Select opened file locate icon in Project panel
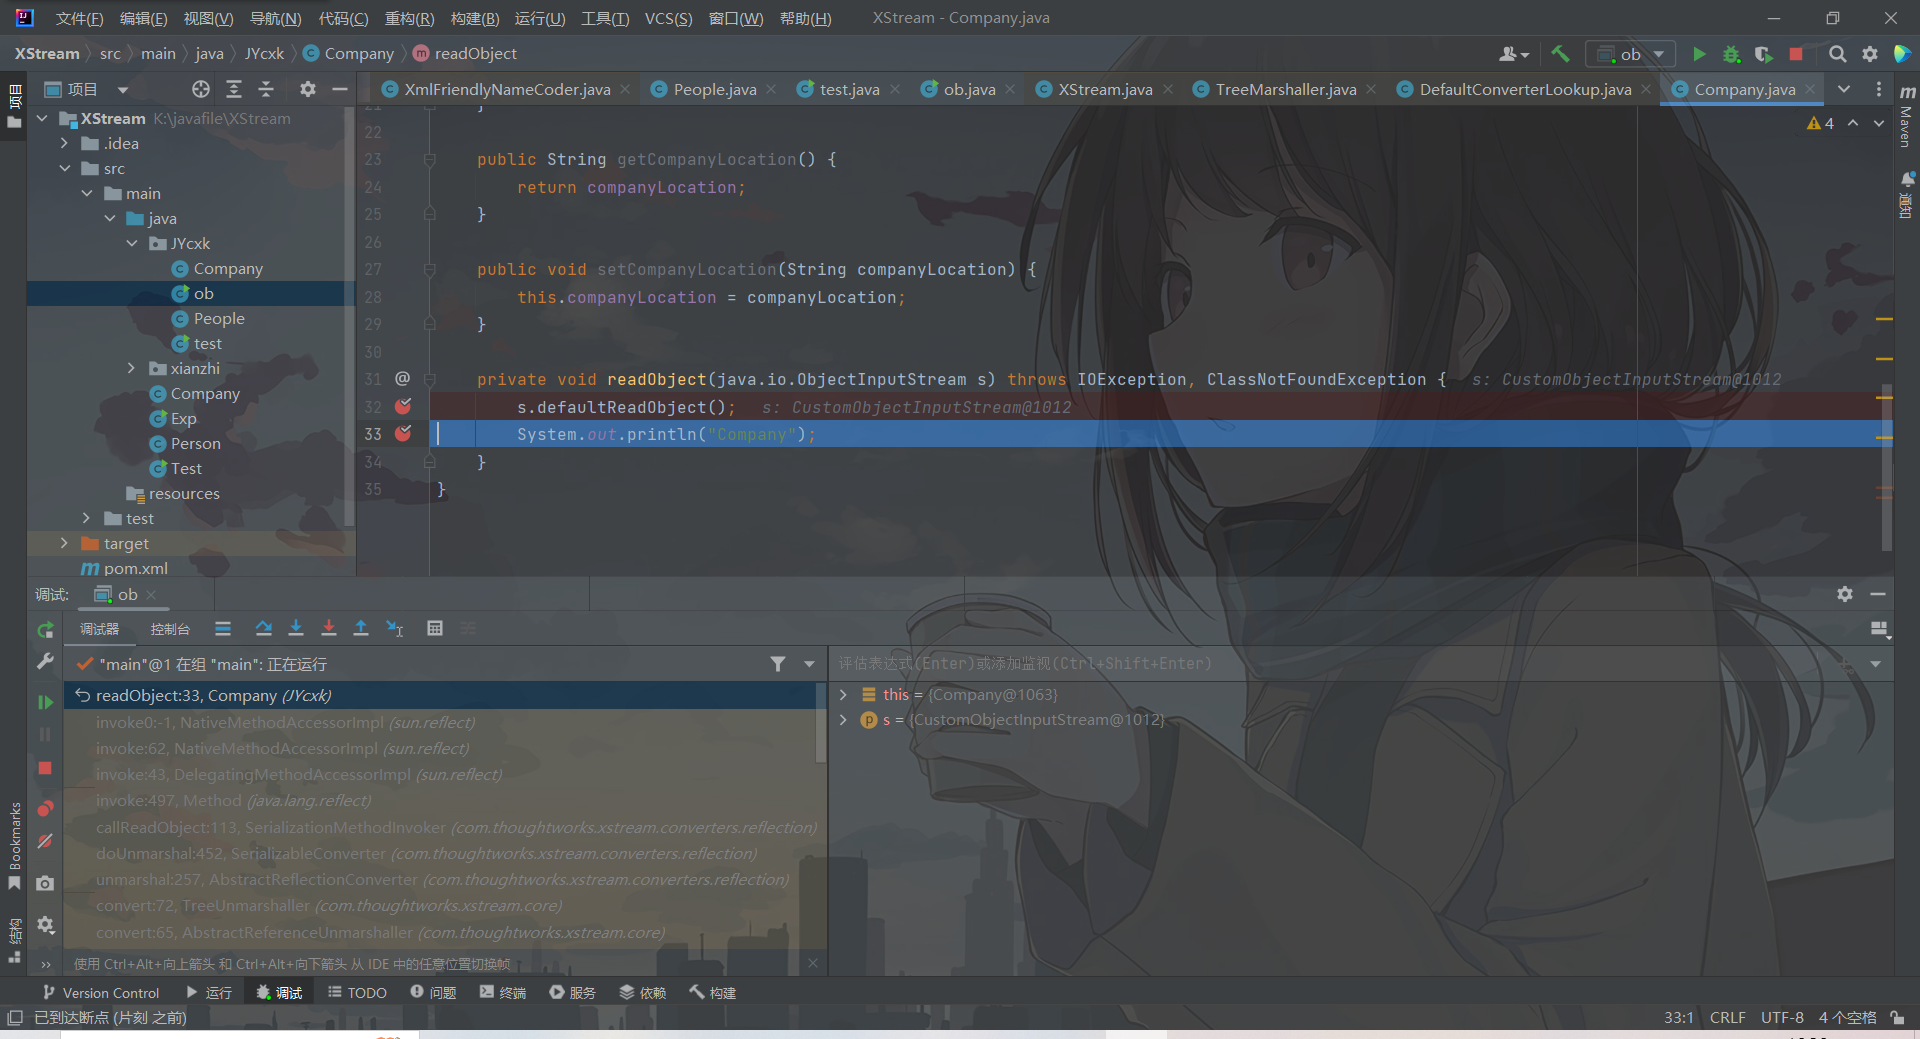This screenshot has width=1920, height=1039. 201,89
